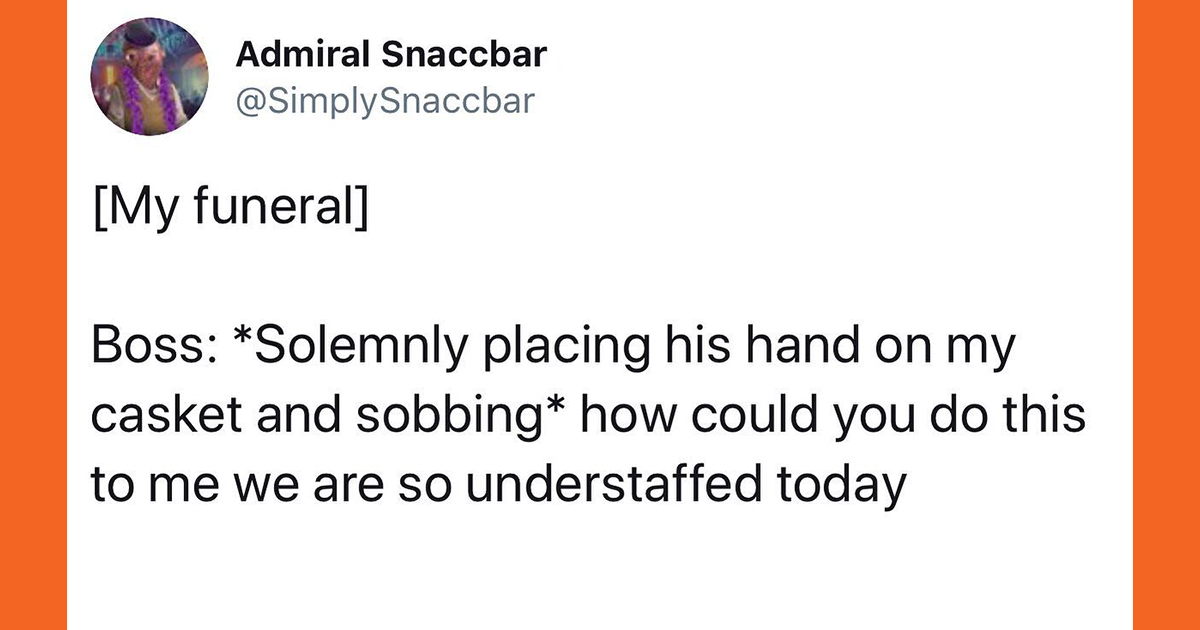
Task: Click the right orange border strip
Action: 1166,315
